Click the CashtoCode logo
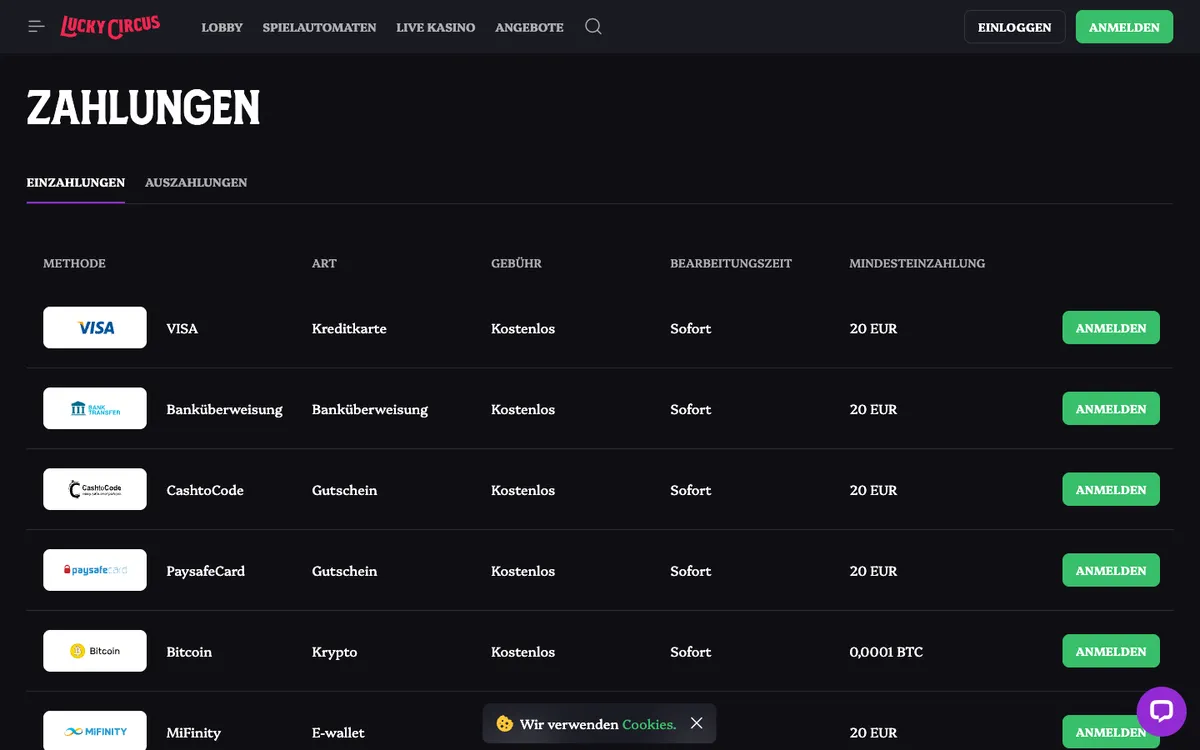 95,490
